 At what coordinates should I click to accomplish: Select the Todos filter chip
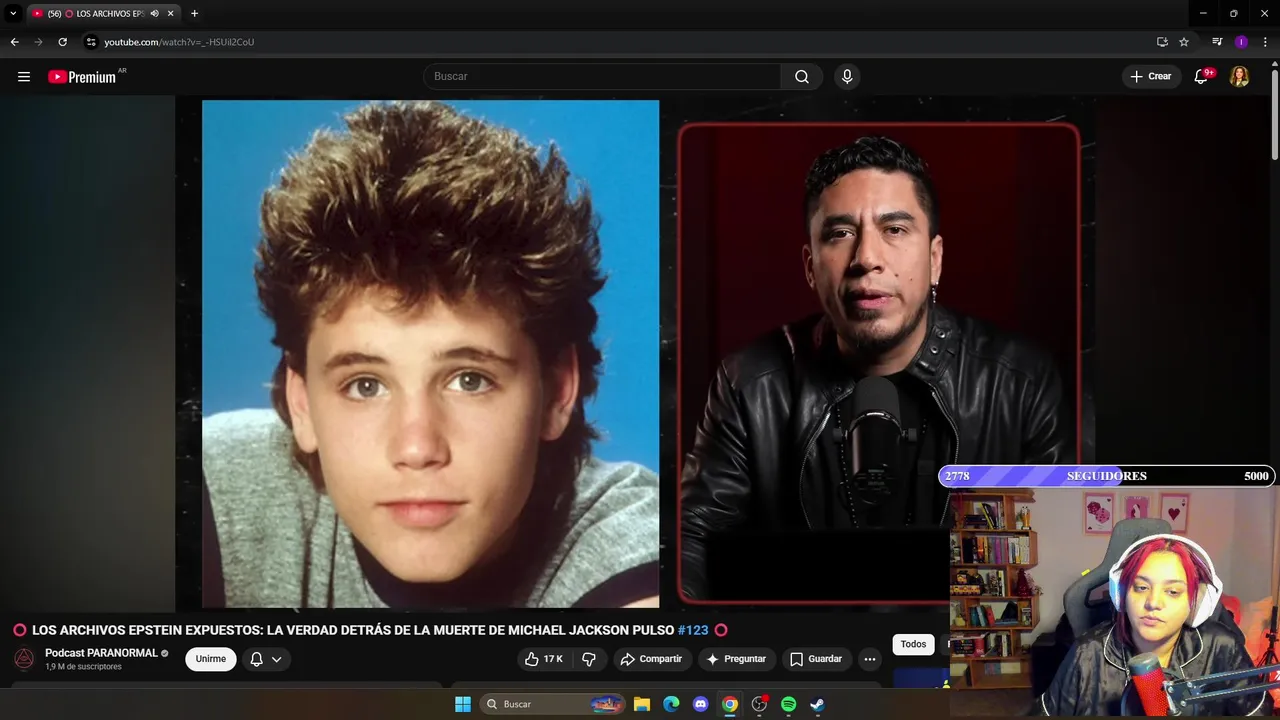[x=913, y=644]
